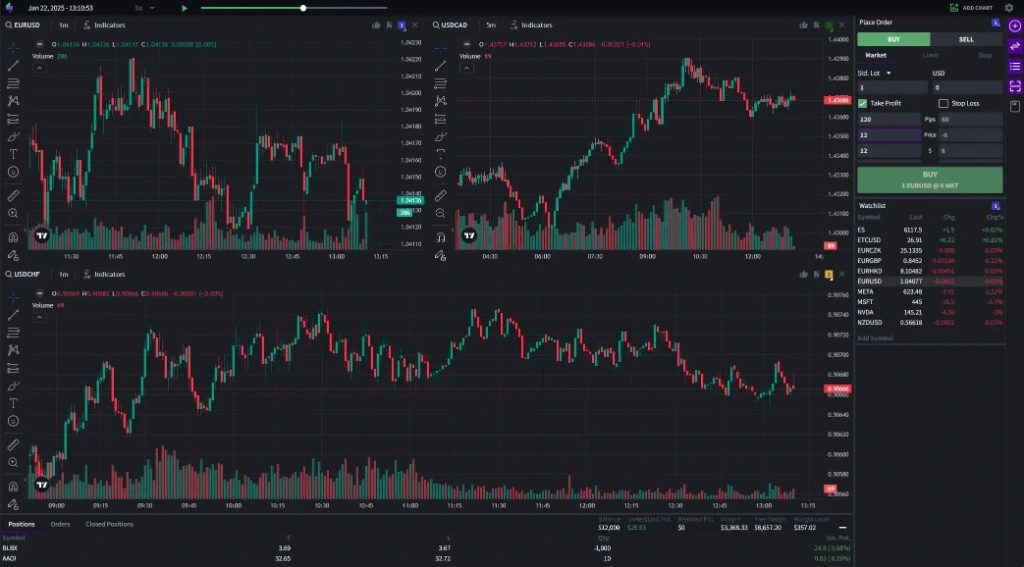Open the Closed Positions tab
The image size is (1024, 567).
click(109, 524)
